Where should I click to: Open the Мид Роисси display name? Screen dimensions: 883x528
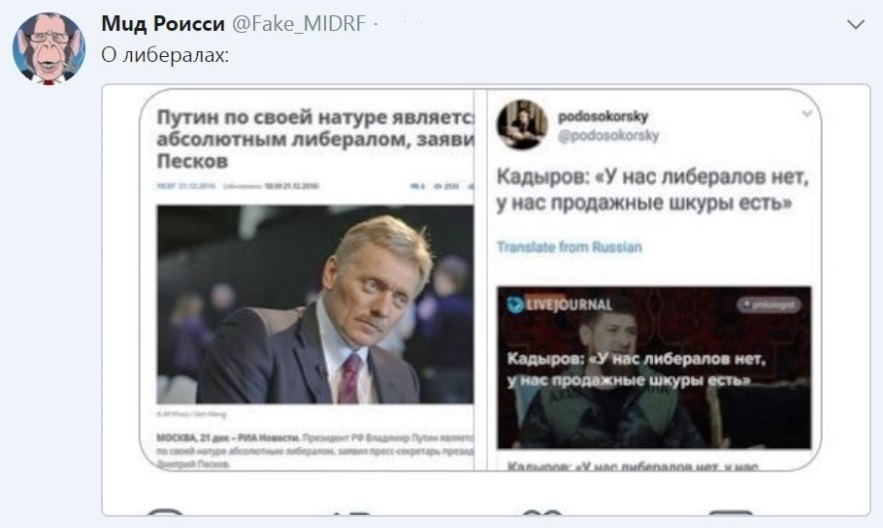(x=163, y=24)
